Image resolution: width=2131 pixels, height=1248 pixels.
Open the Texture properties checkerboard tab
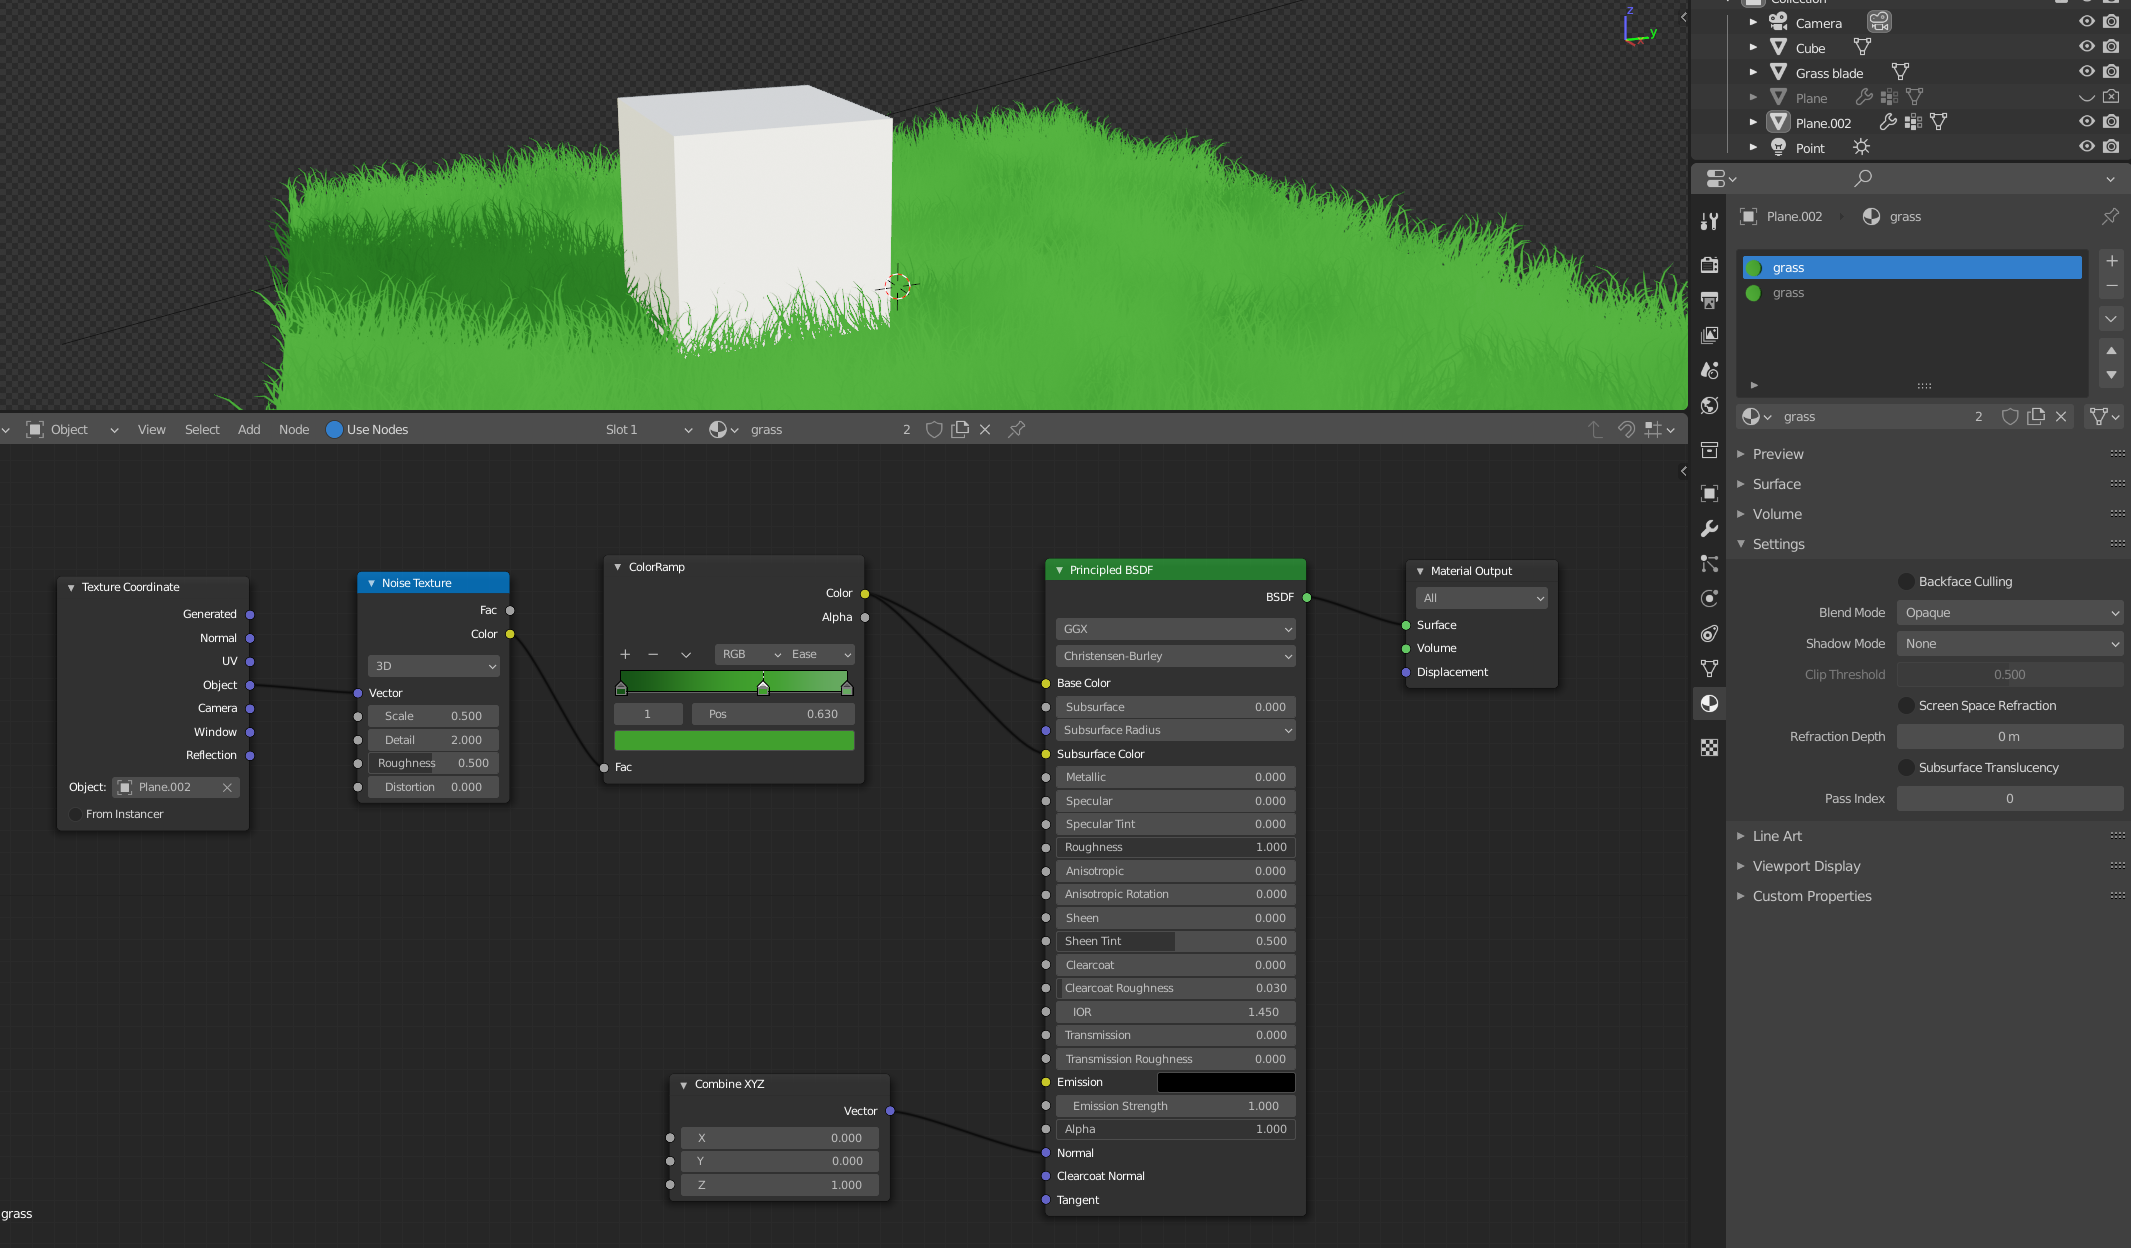[1709, 747]
